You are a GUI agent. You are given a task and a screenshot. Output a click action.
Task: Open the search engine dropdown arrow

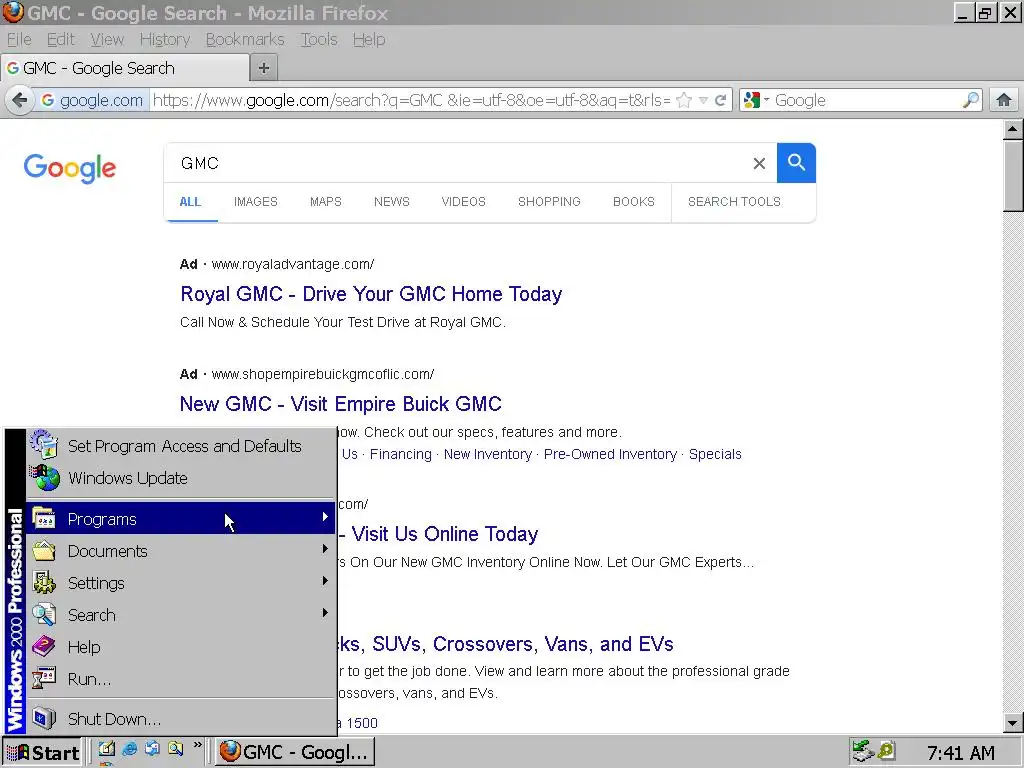pyautogui.click(x=767, y=100)
